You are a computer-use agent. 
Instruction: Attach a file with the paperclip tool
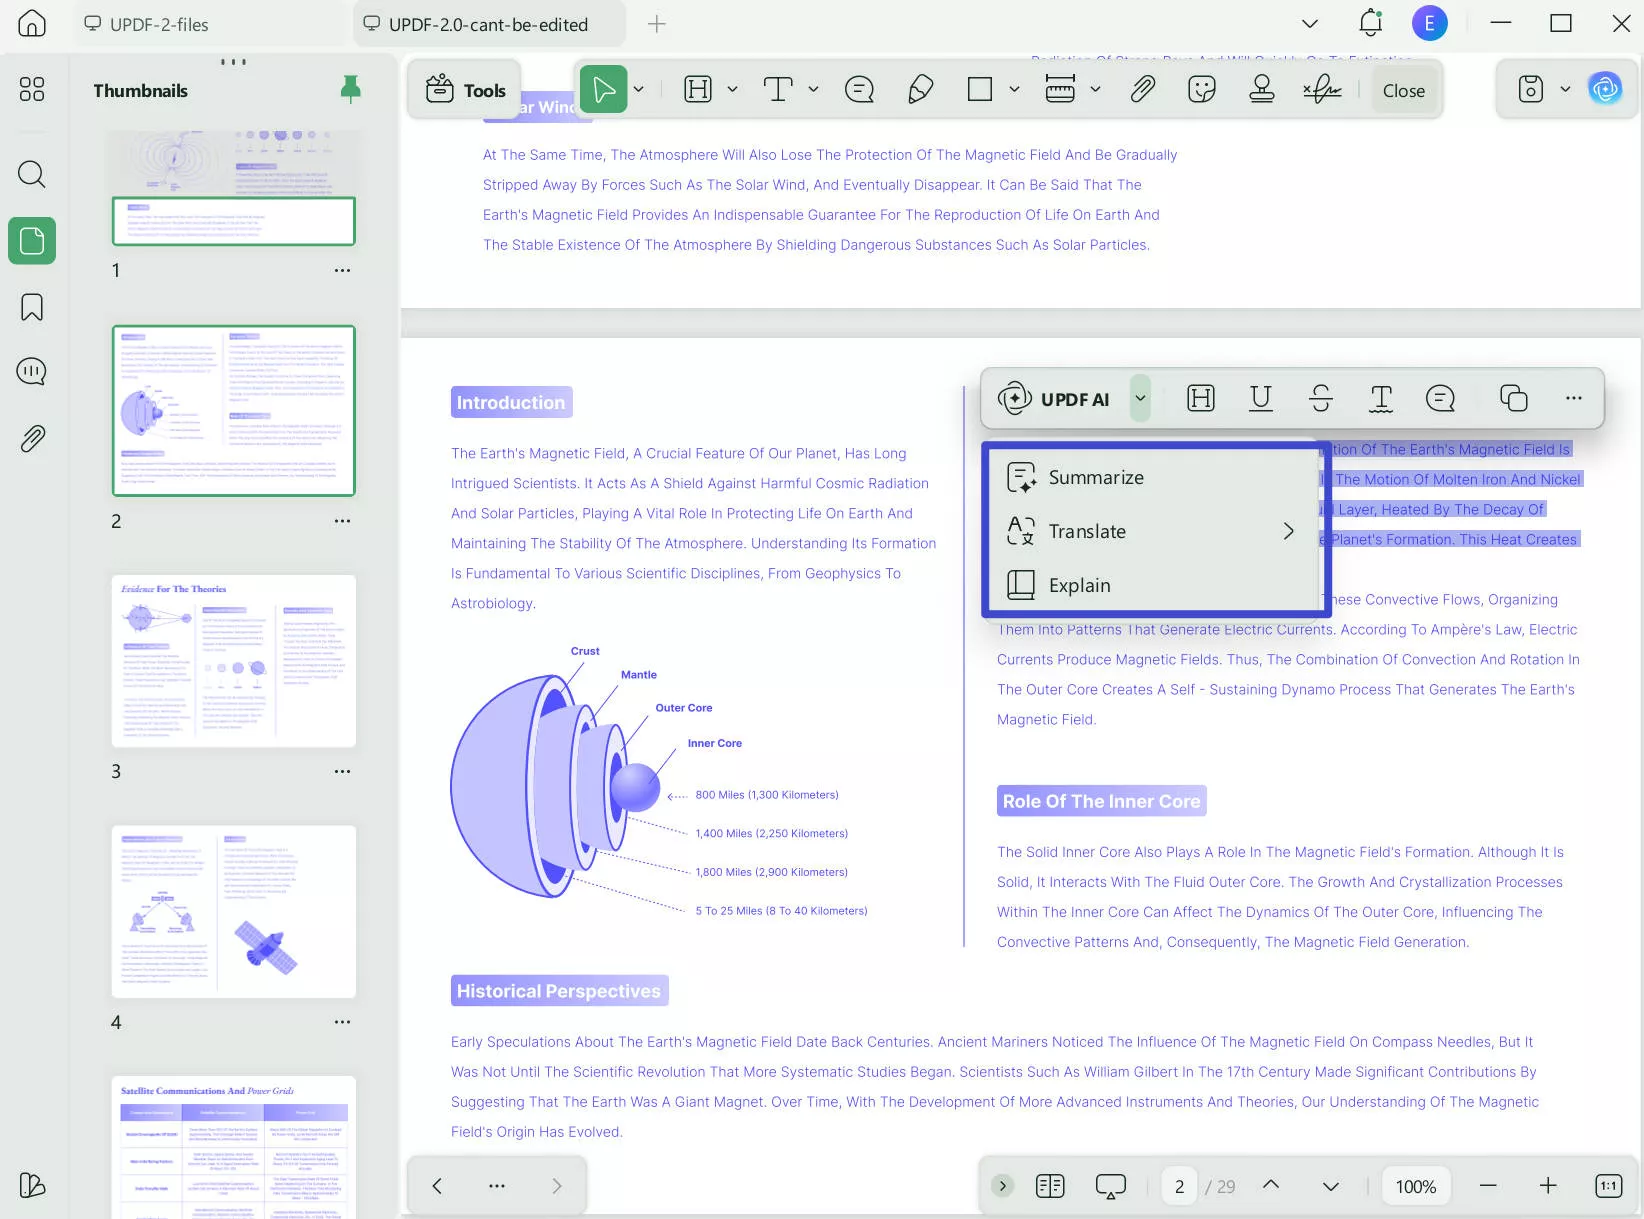1142,89
